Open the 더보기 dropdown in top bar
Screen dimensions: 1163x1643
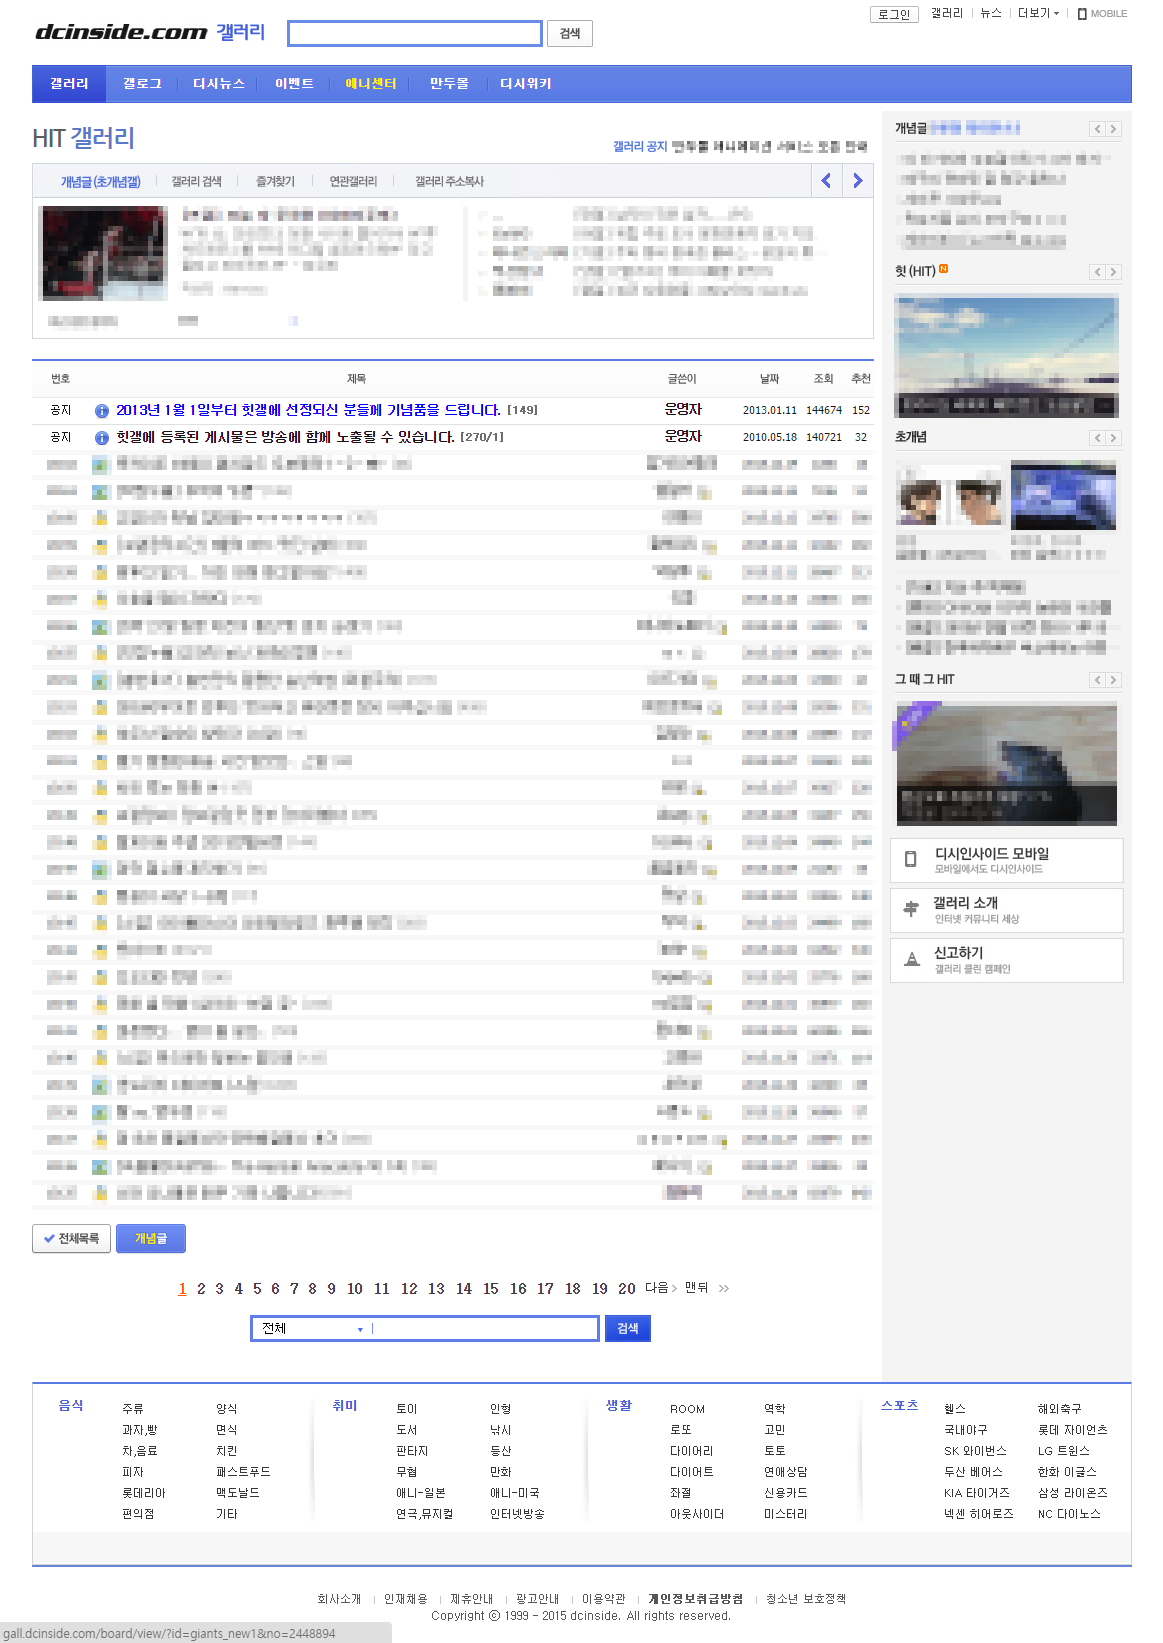[x=1039, y=13]
